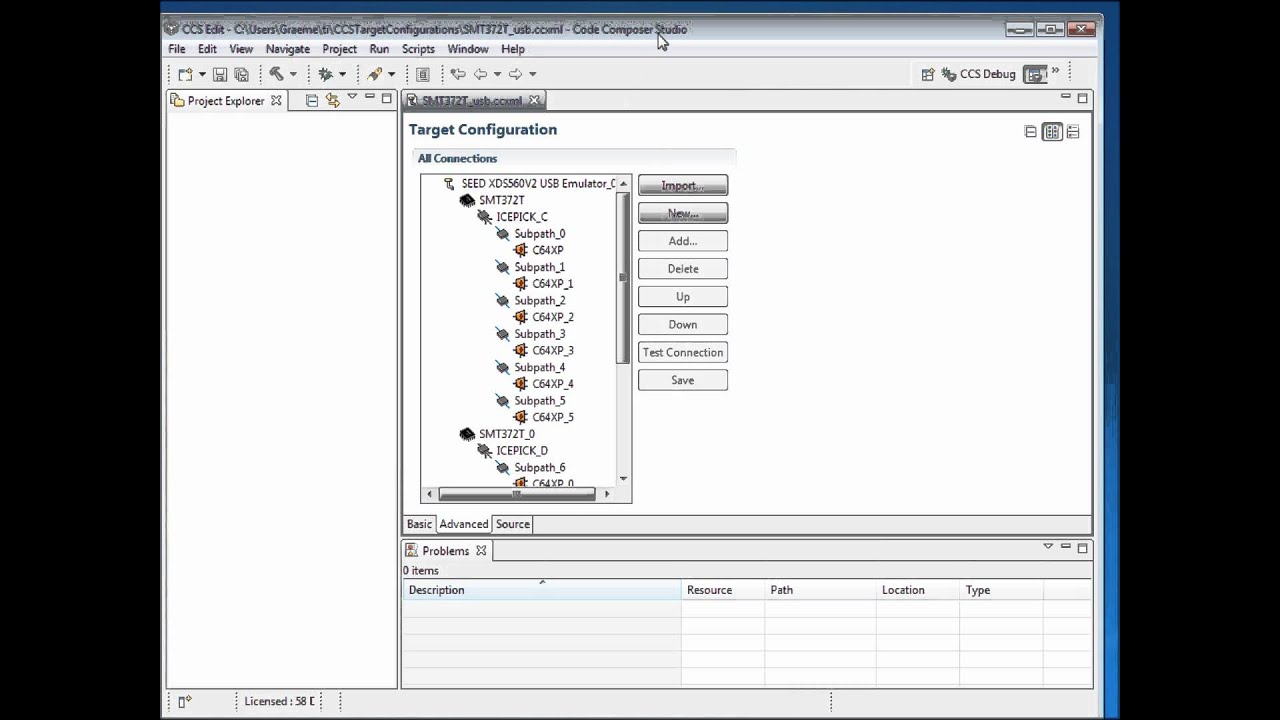Click the page toolbar icon before the navigation arrows

click(x=423, y=74)
